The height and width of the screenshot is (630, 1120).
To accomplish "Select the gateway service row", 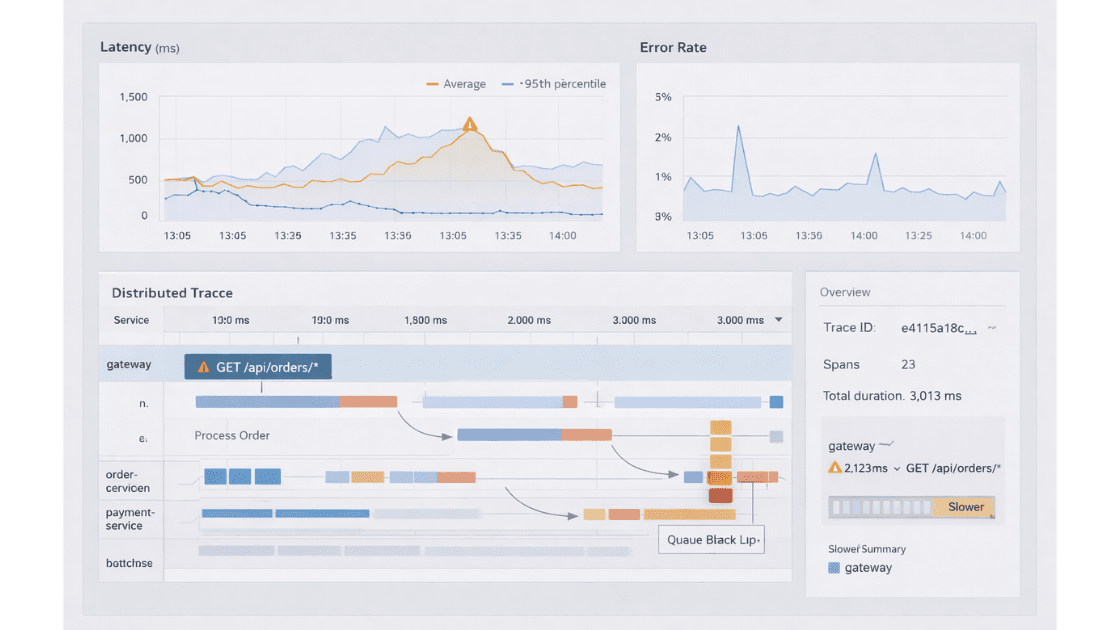I will [x=445, y=364].
